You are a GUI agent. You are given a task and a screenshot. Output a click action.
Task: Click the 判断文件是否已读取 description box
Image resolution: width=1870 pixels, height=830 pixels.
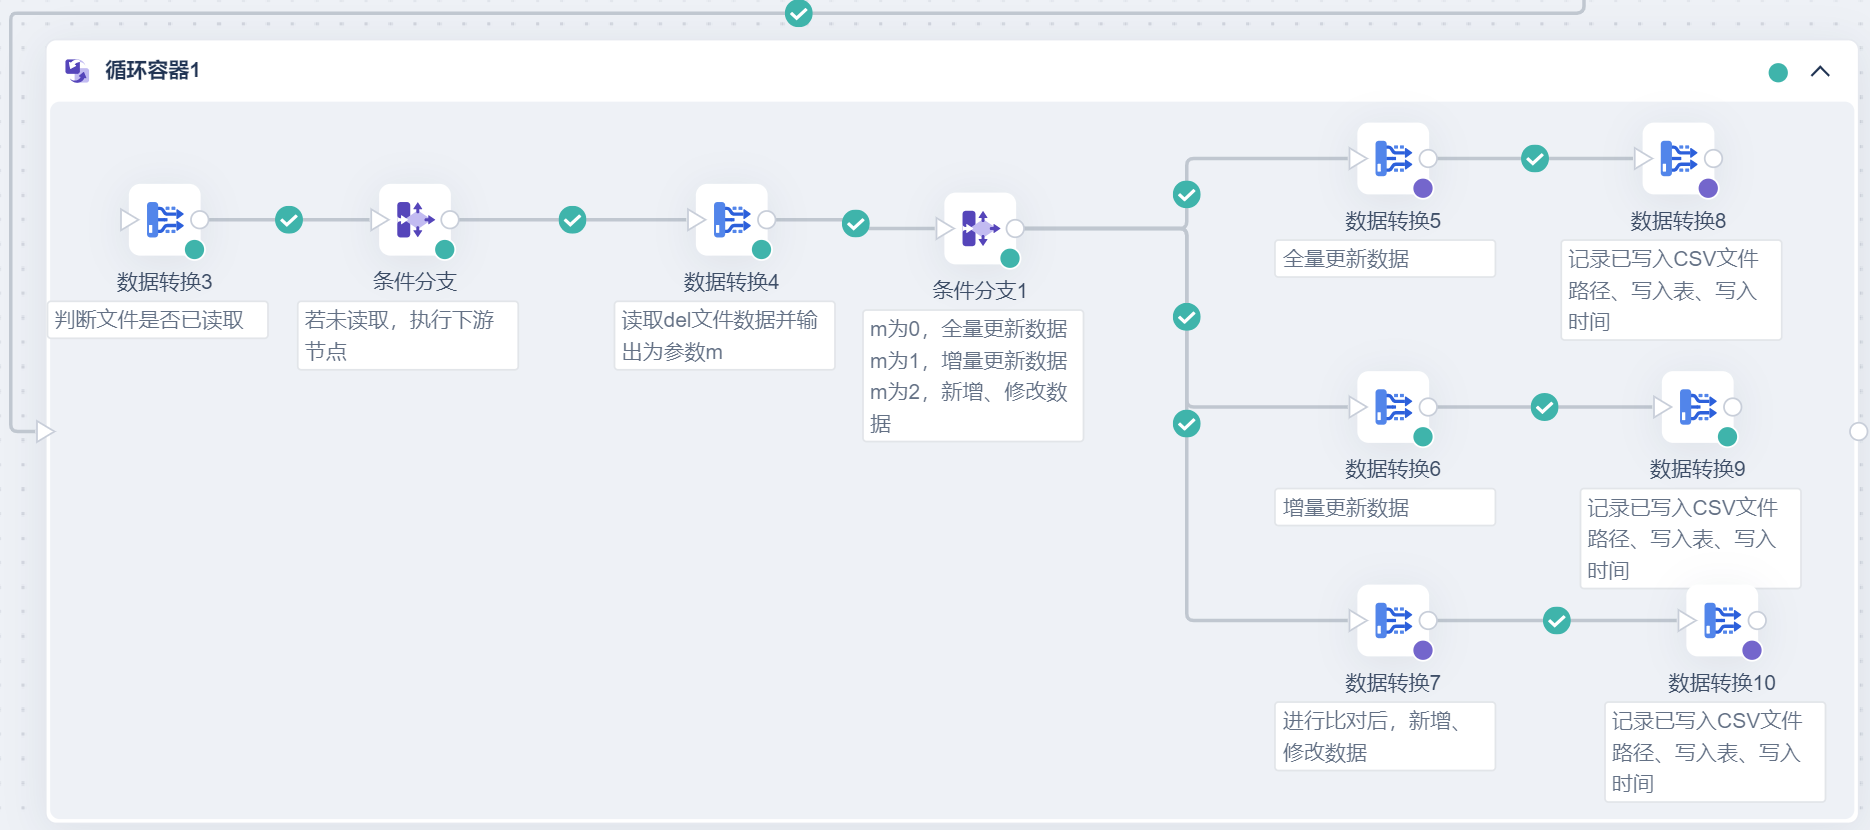pyautogui.click(x=157, y=320)
